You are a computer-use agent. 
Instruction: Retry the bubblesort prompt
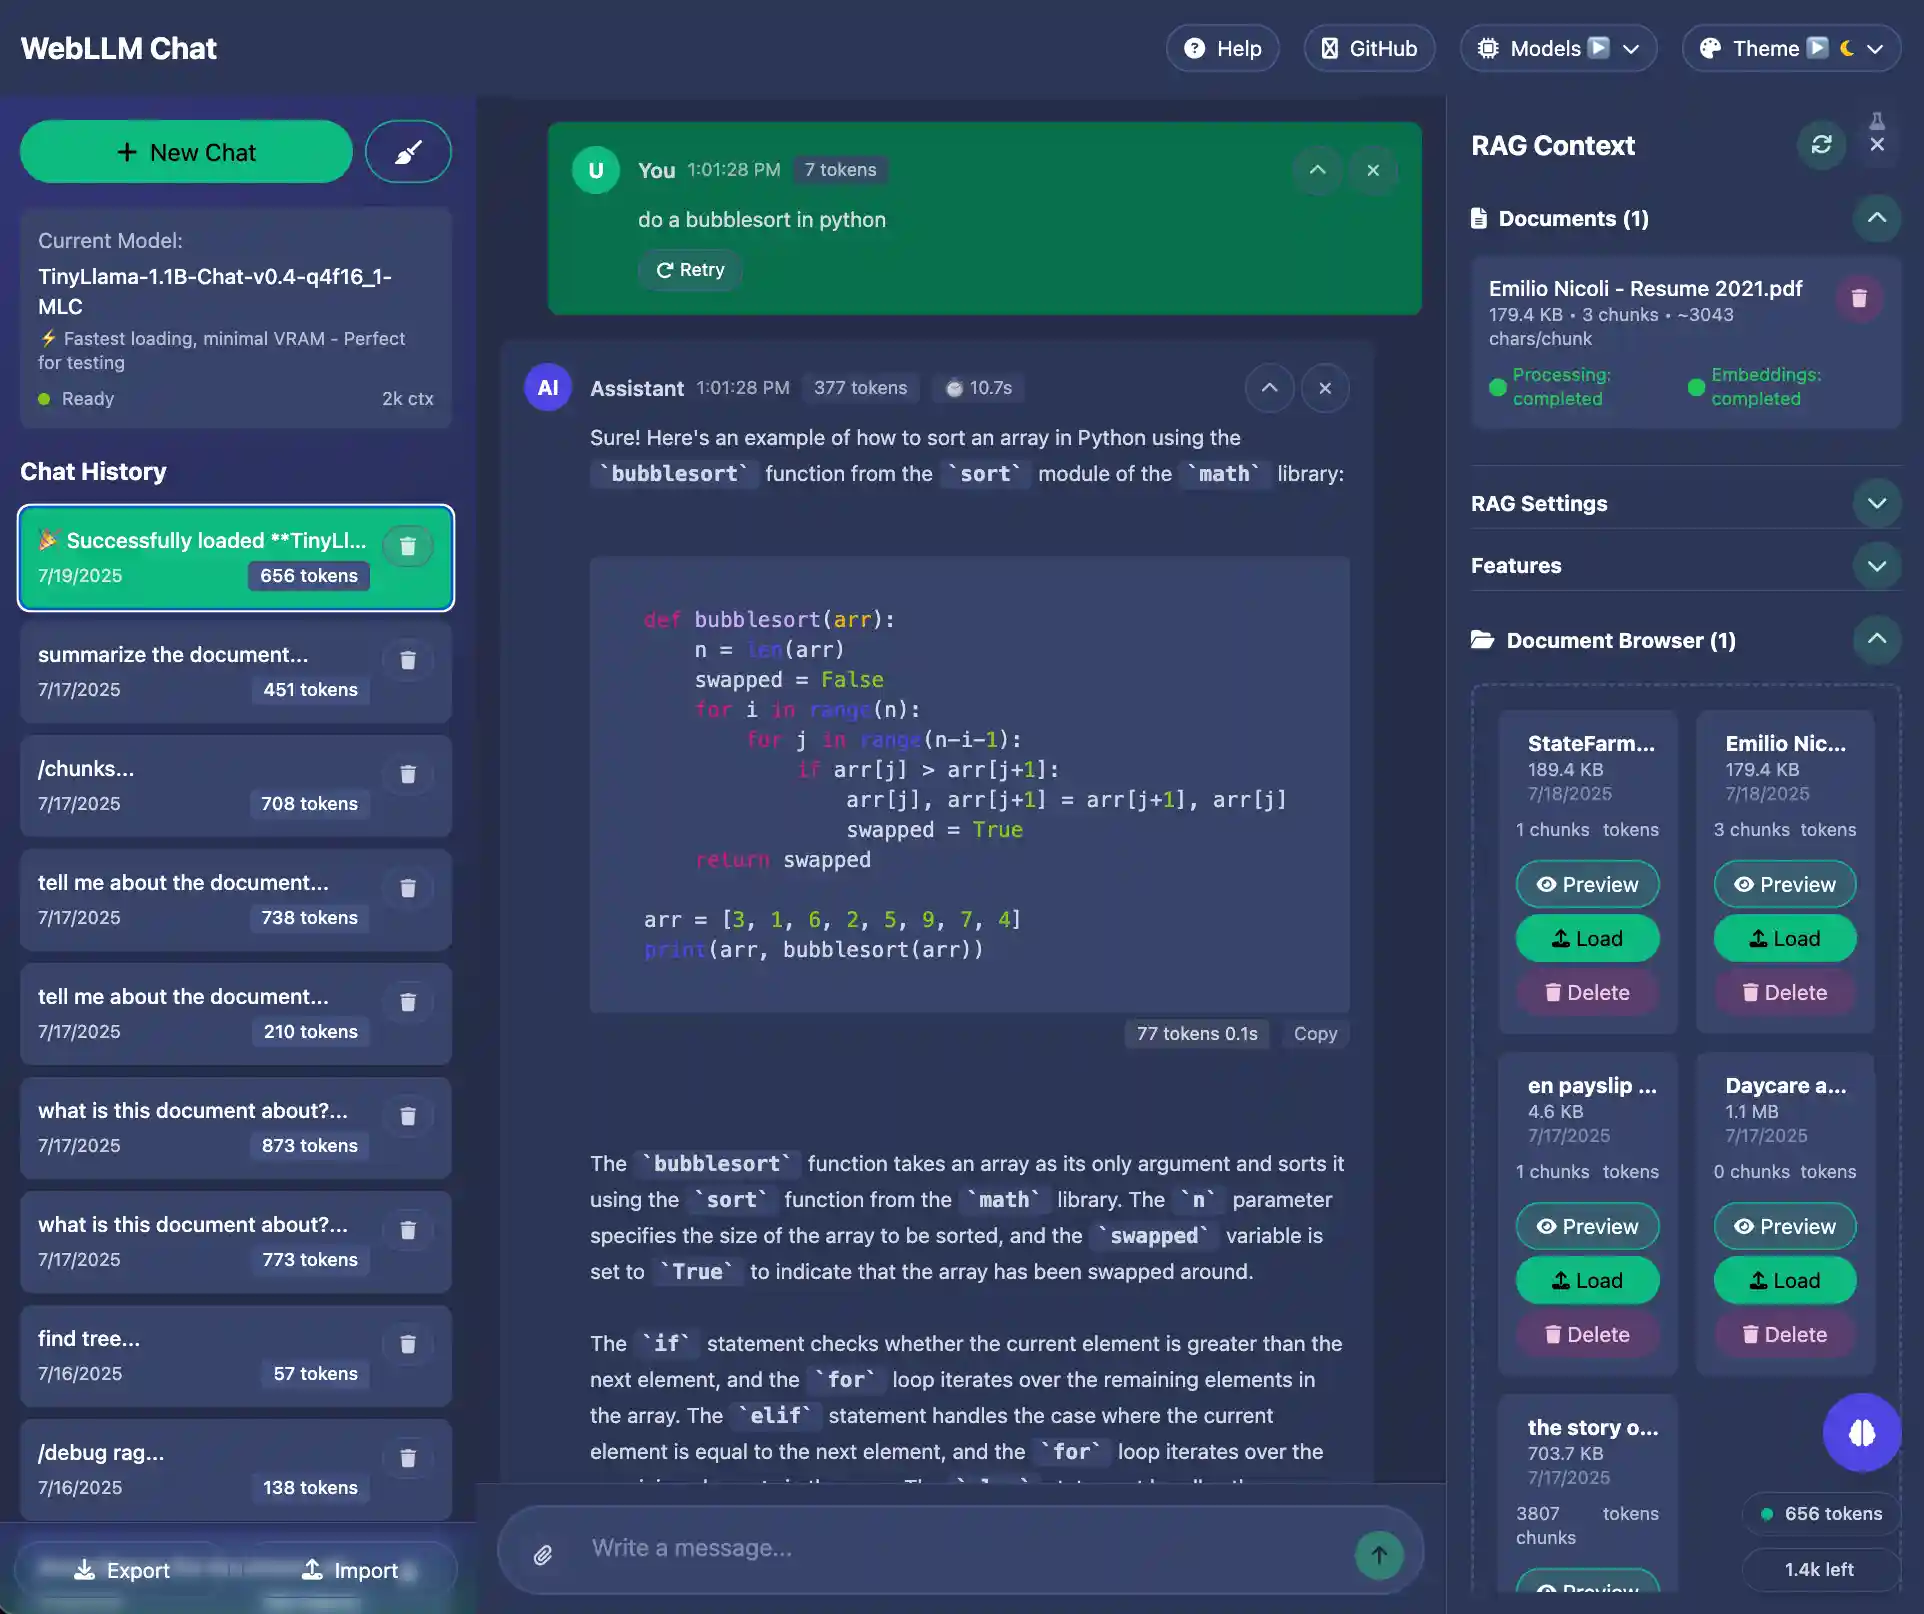point(688,269)
